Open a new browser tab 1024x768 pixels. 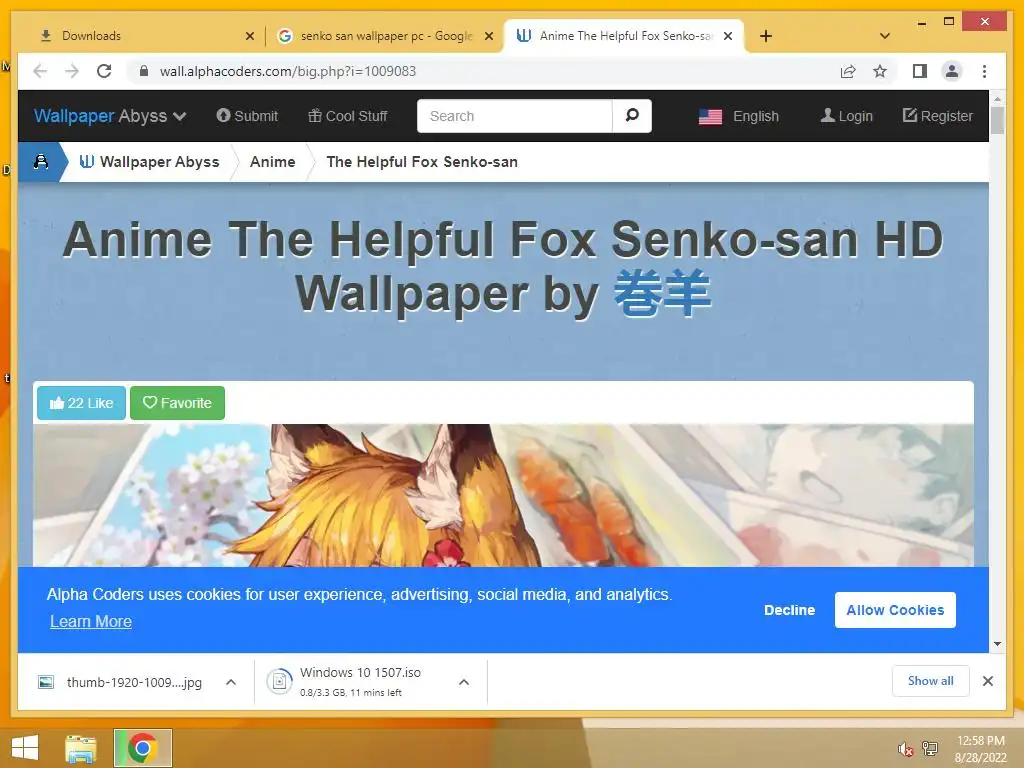pos(766,36)
